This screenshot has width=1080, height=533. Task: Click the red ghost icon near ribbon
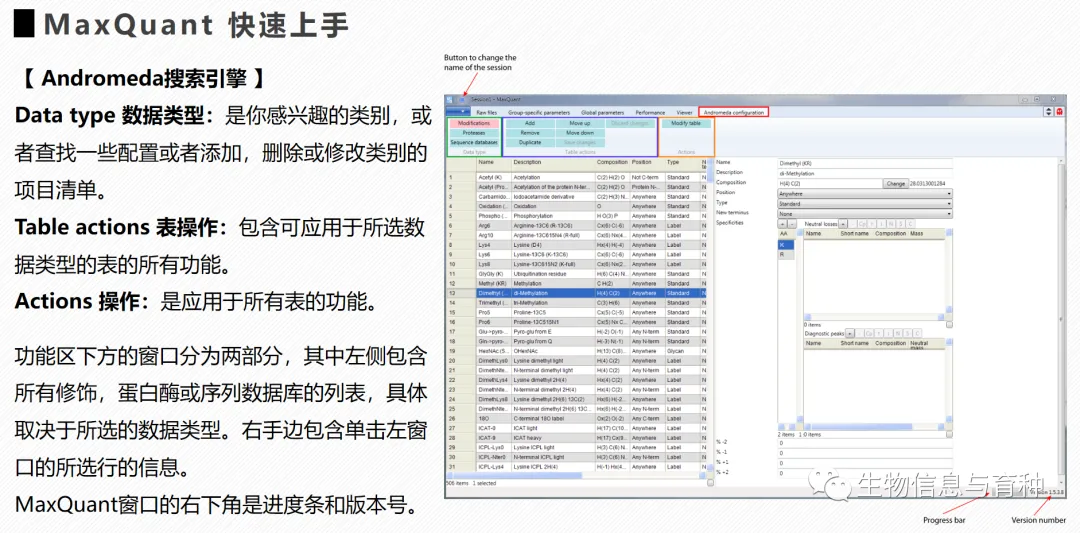[x=1059, y=112]
